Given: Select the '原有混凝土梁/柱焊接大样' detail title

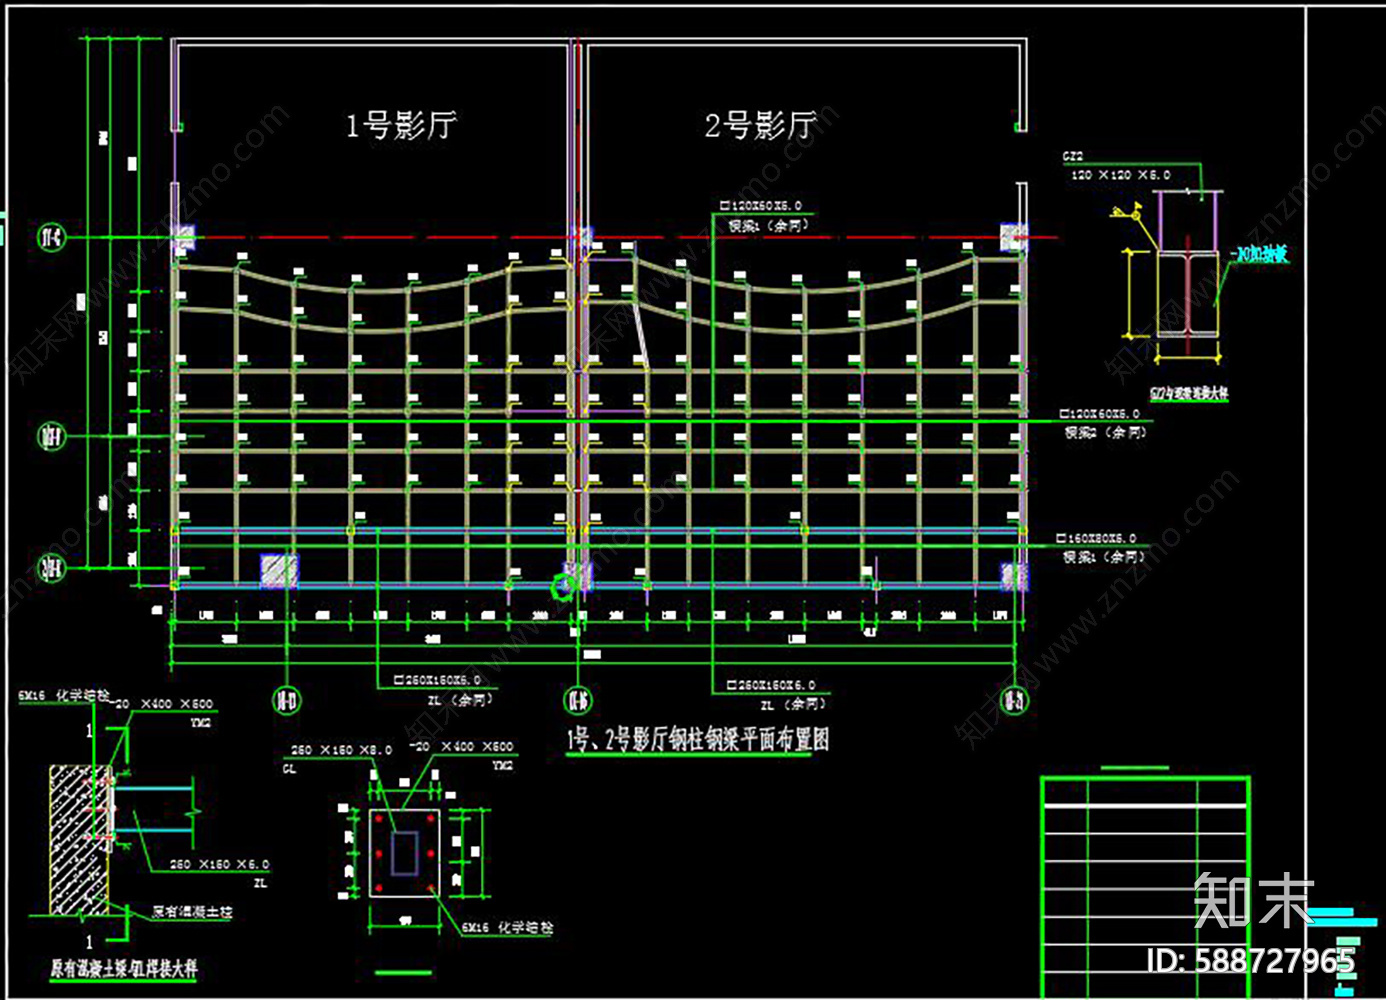Looking at the screenshot, I should 125,969.
